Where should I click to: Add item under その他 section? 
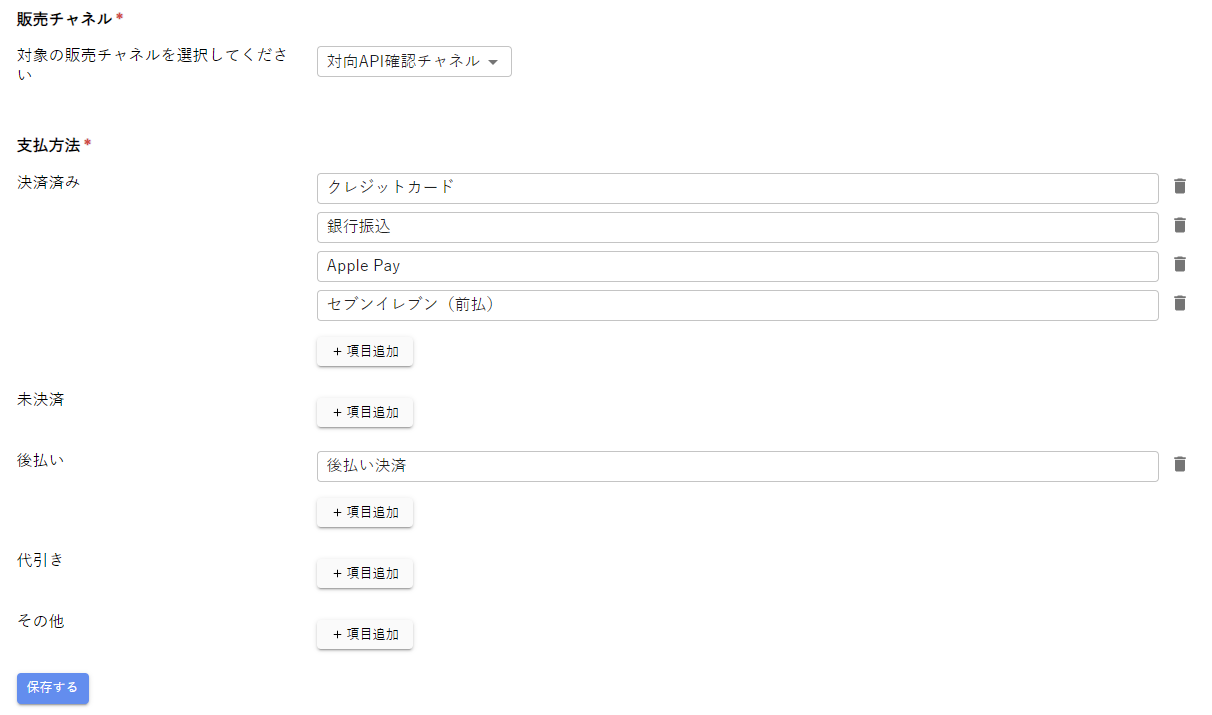(365, 634)
